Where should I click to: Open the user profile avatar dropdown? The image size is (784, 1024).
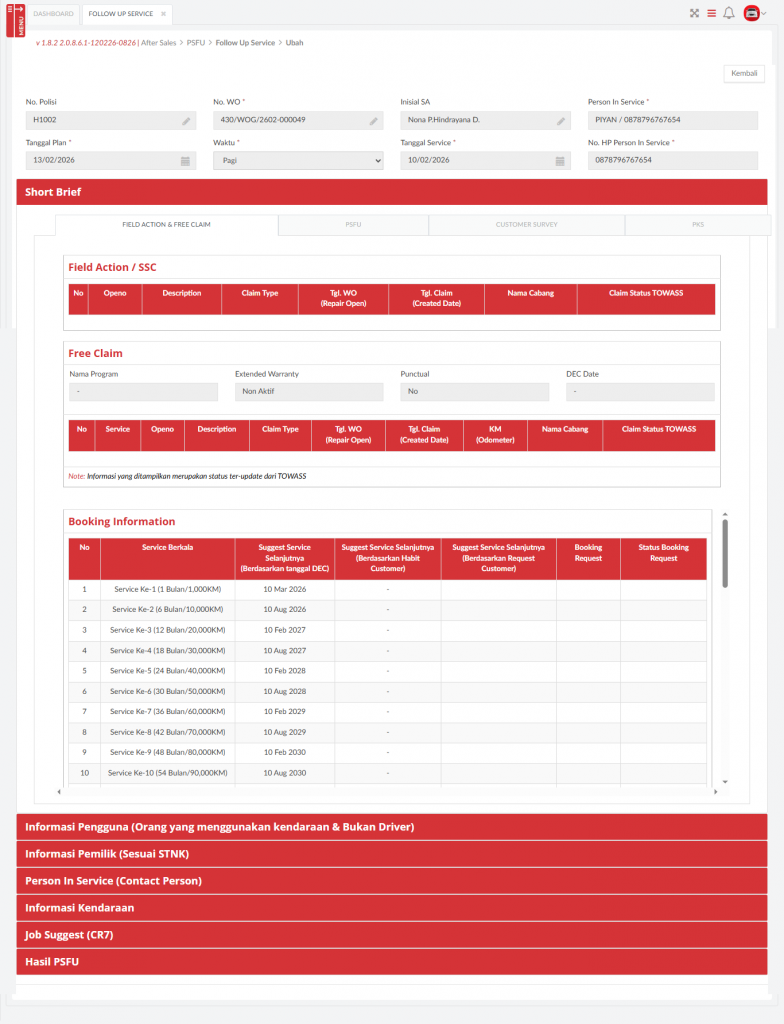[754, 14]
